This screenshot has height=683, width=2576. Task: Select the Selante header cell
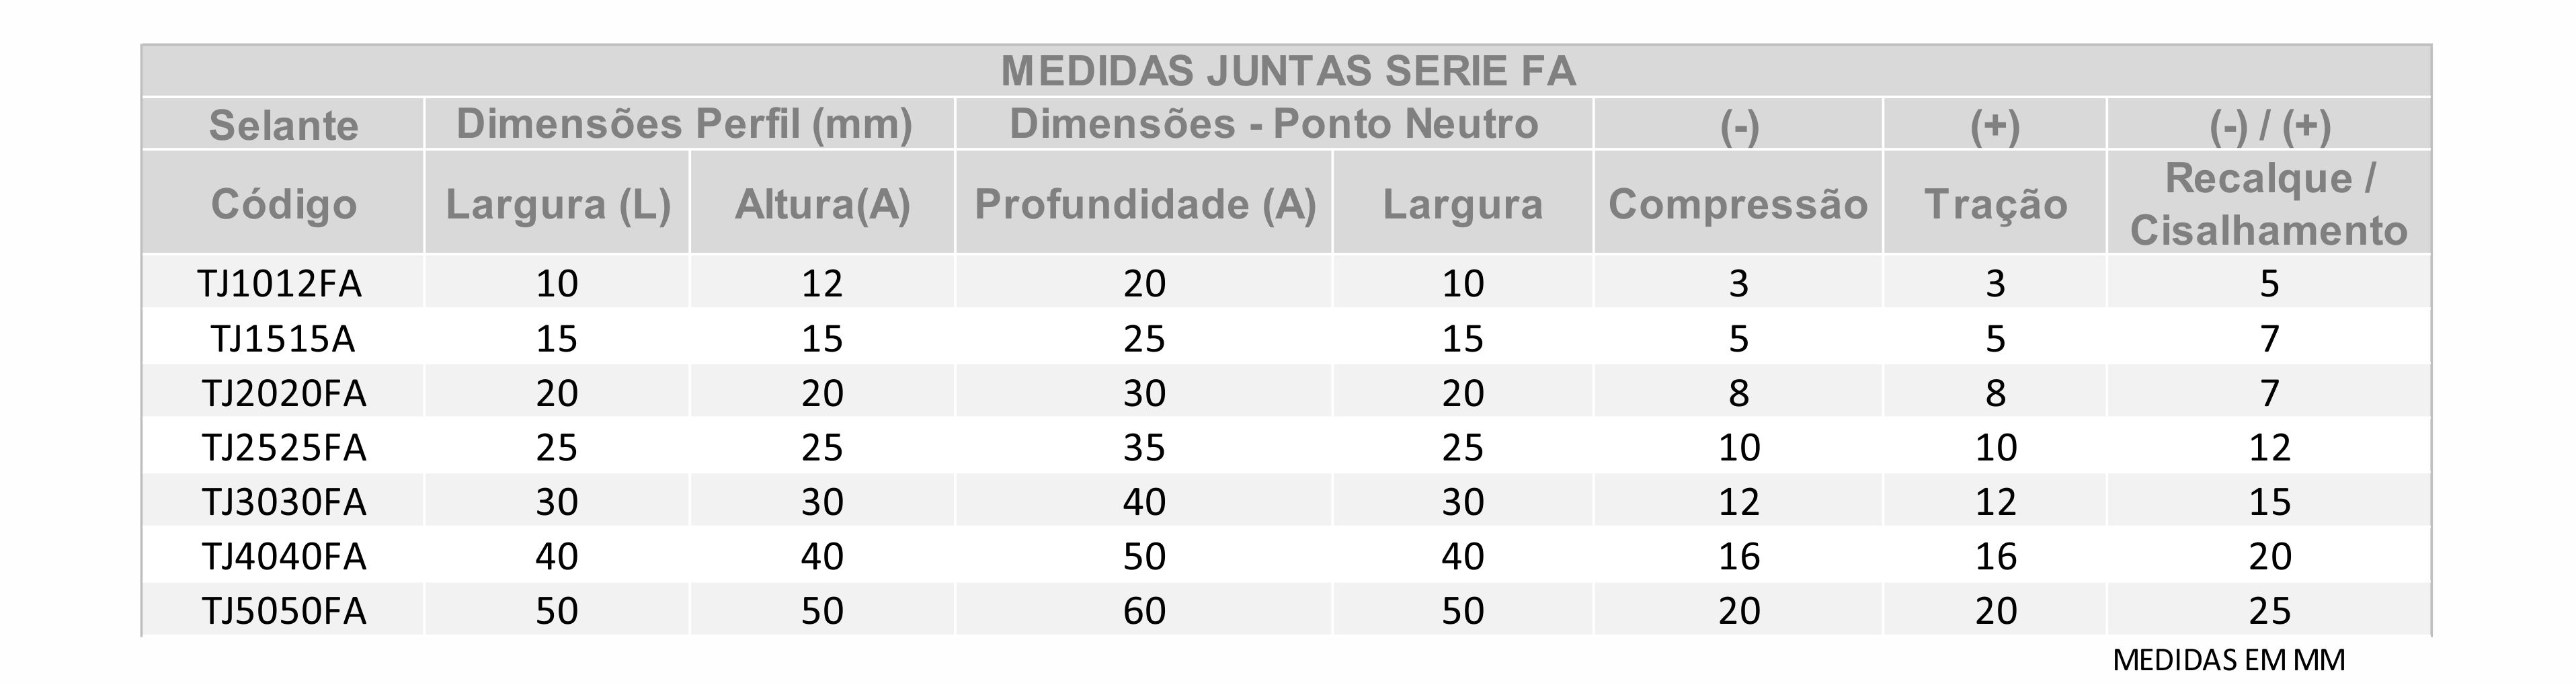point(283,125)
